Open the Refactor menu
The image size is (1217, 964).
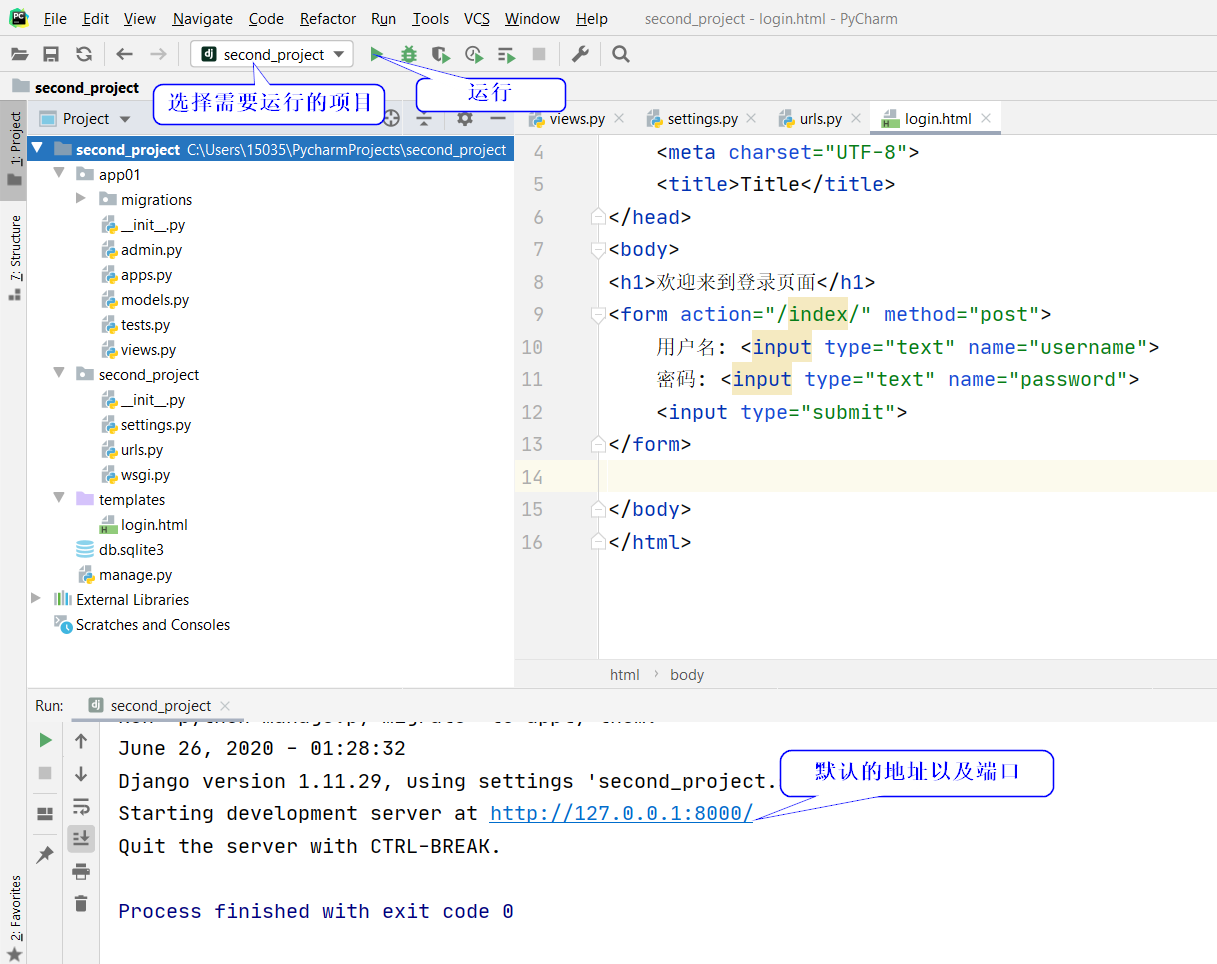click(328, 19)
